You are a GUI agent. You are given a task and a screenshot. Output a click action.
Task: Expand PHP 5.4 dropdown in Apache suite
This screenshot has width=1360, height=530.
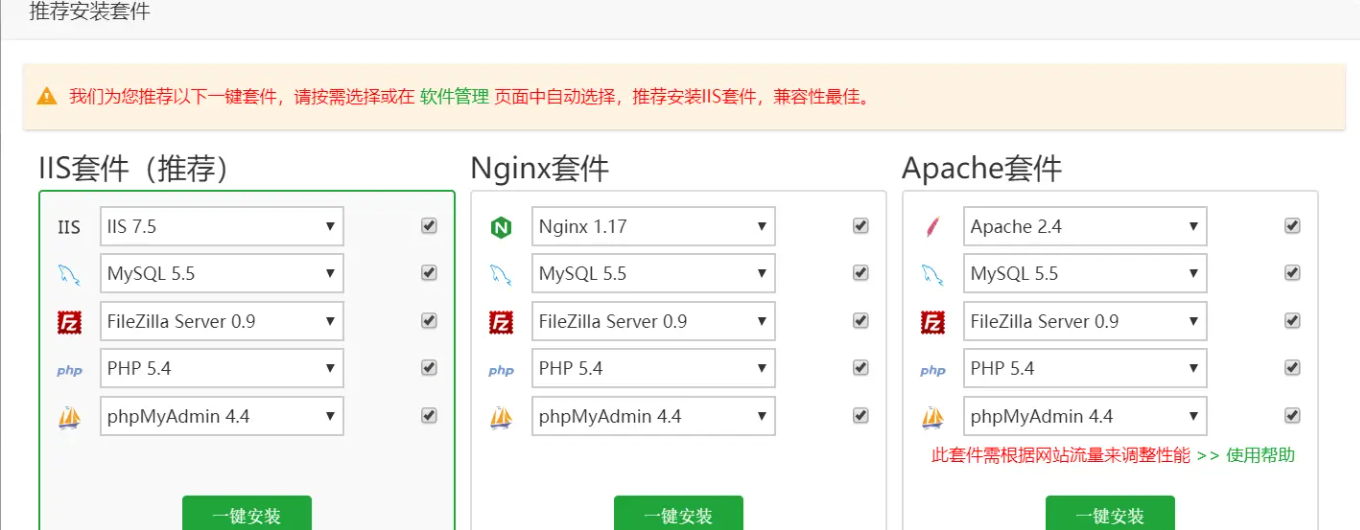click(1085, 369)
